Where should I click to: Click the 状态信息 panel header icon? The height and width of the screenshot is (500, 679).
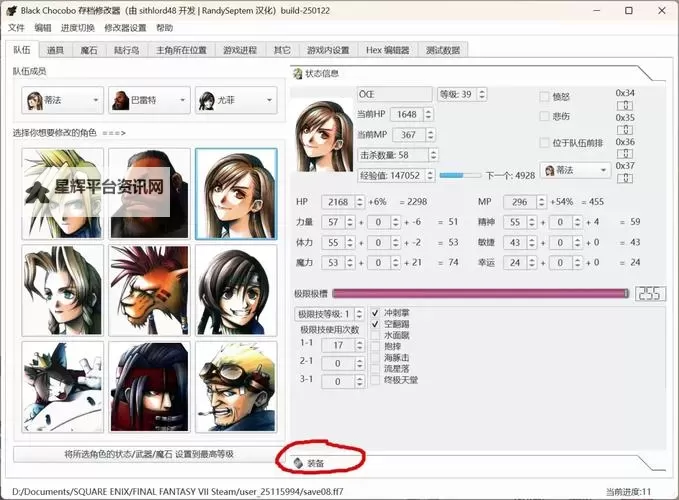(x=297, y=74)
